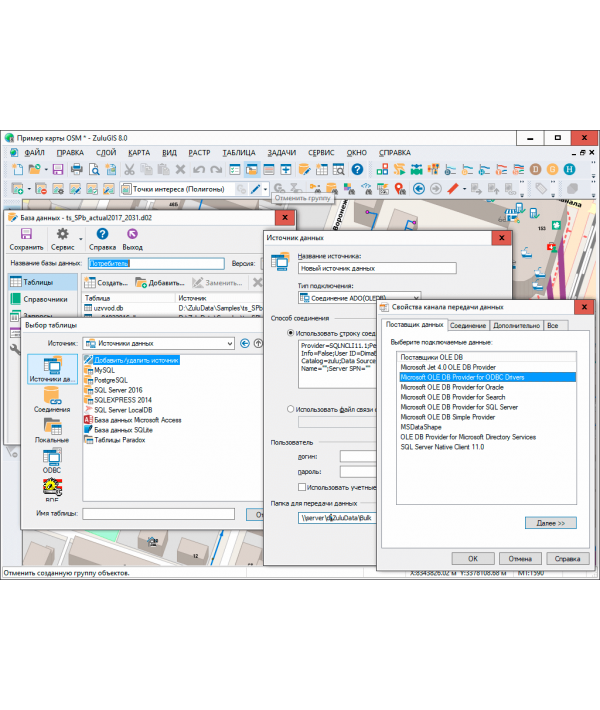Select 'Использовать строку соединения' radio button
600x710 pixels.
coord(291,333)
